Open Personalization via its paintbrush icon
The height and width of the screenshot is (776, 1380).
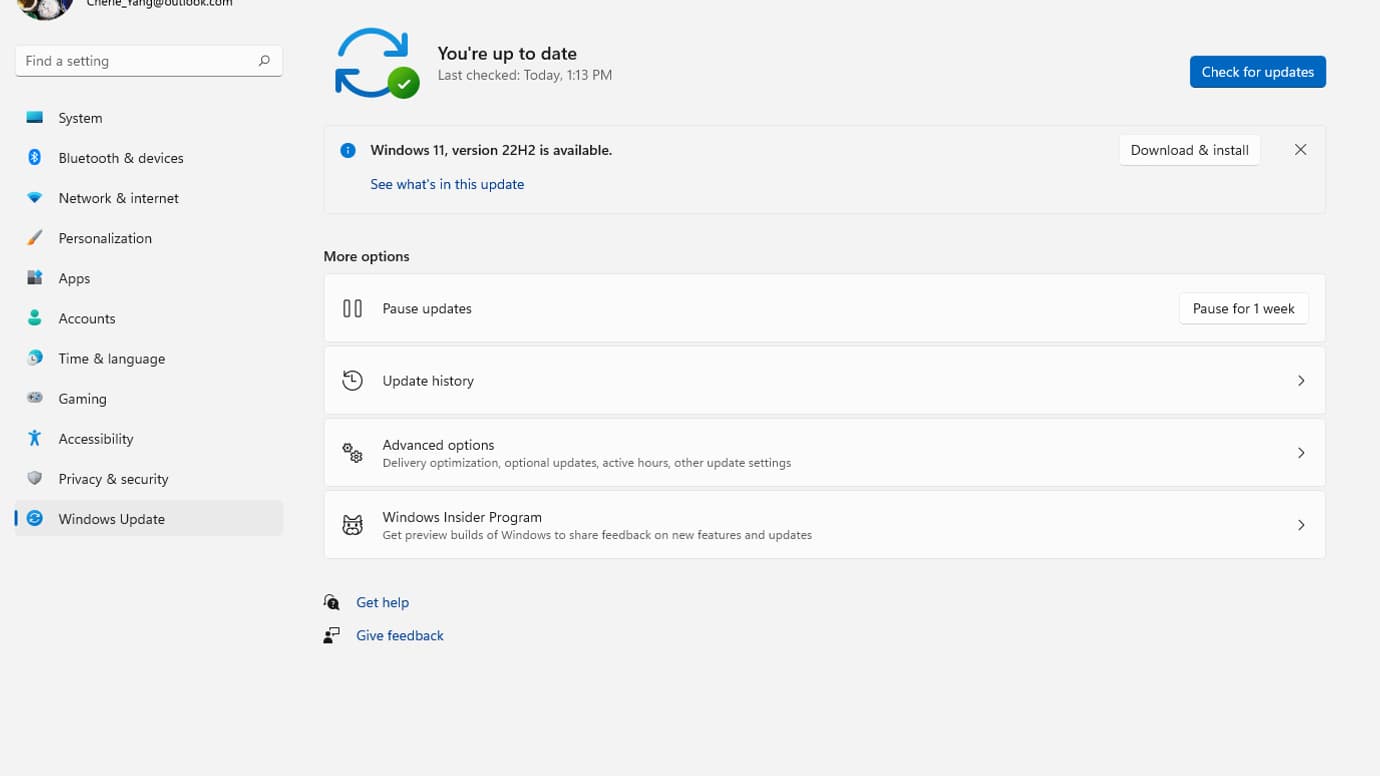(33, 238)
